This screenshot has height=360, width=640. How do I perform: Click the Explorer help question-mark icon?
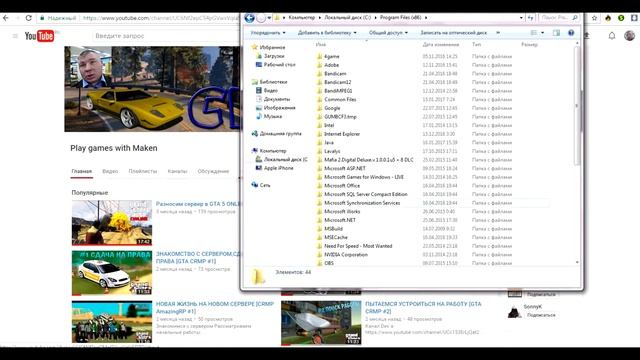pyautogui.click(x=571, y=33)
